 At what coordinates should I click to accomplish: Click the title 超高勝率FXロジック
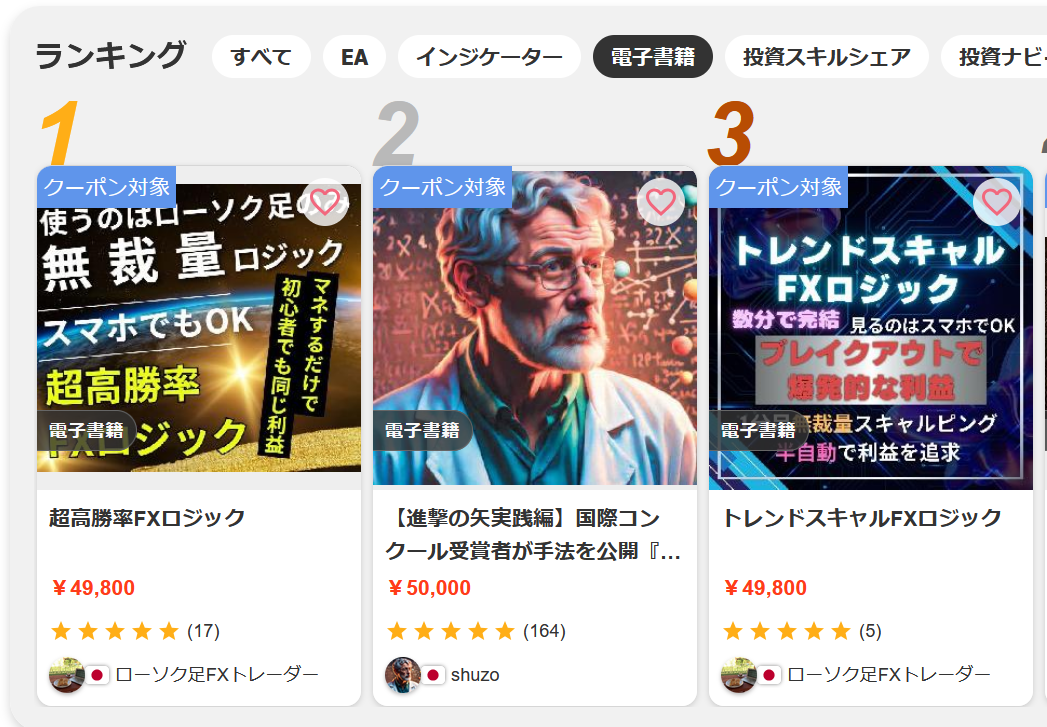point(147,518)
